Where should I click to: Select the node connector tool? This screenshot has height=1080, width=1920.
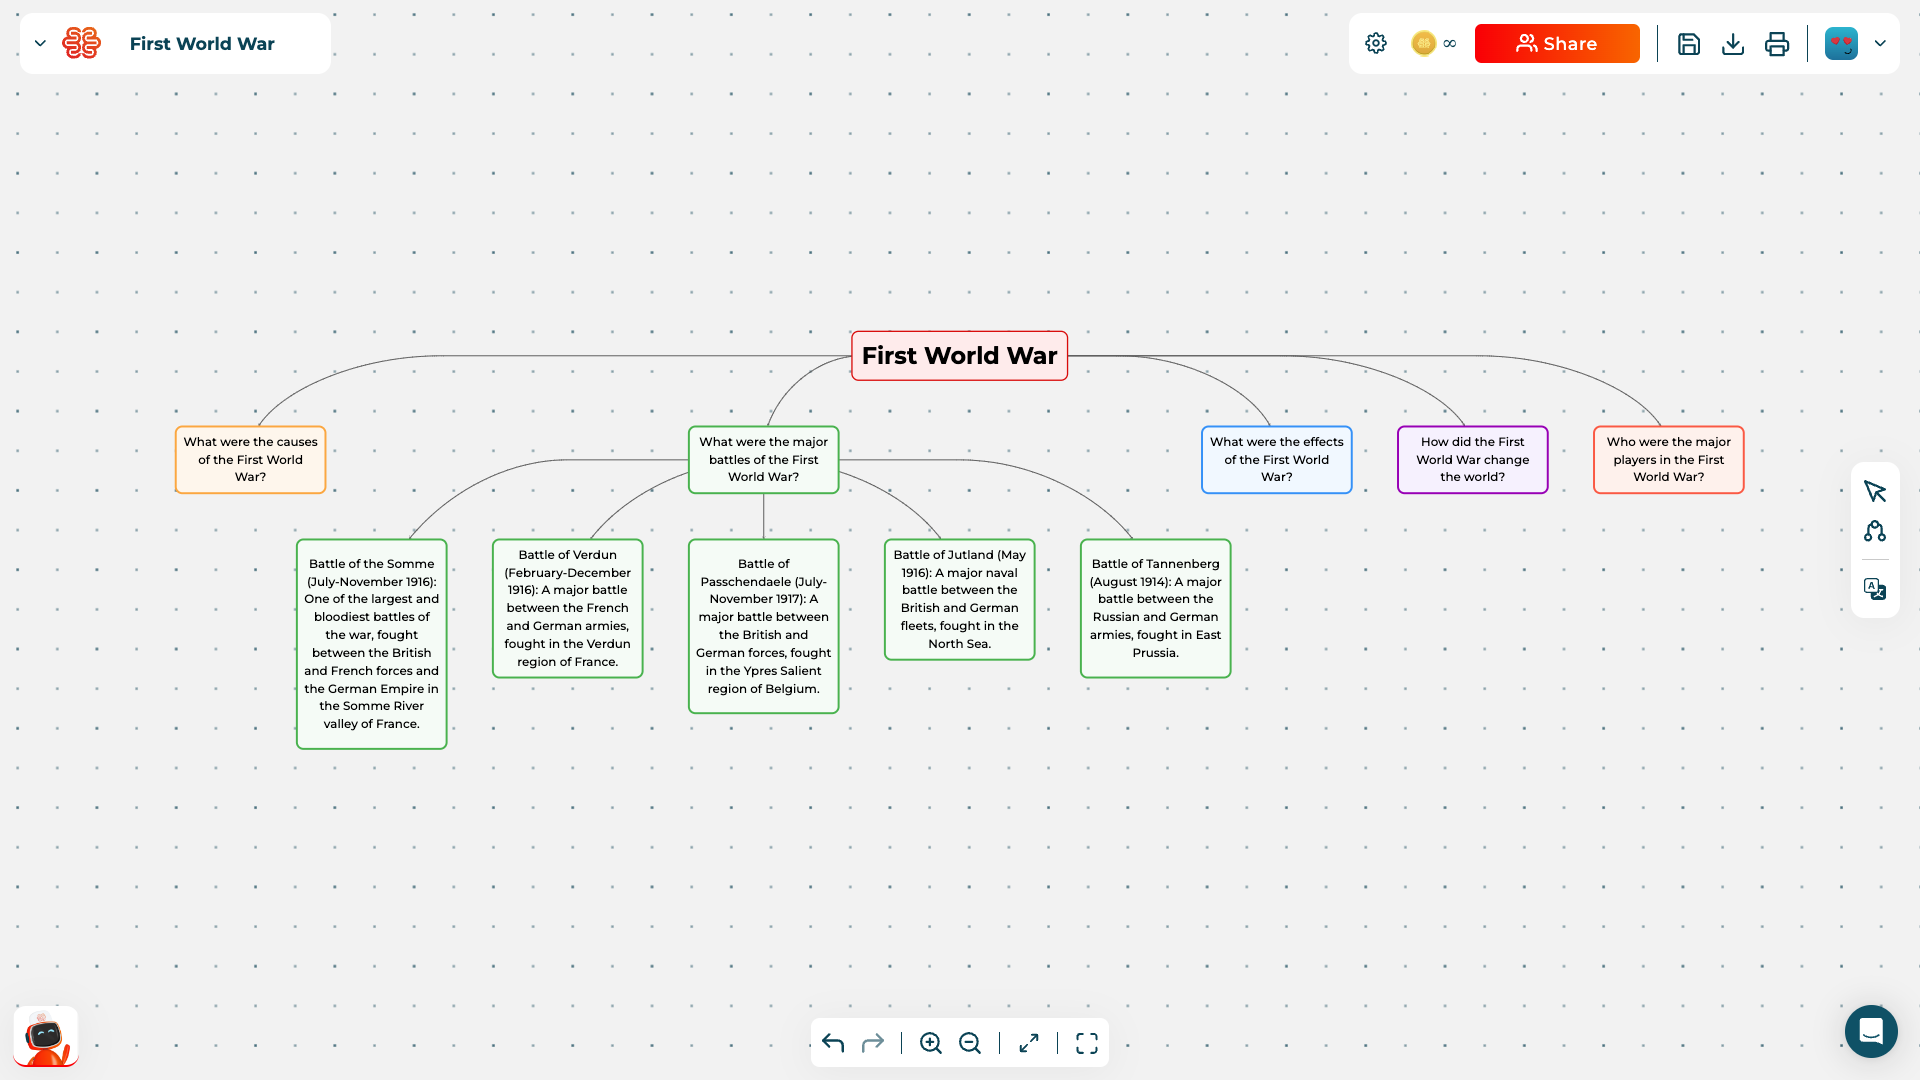[x=1875, y=531]
